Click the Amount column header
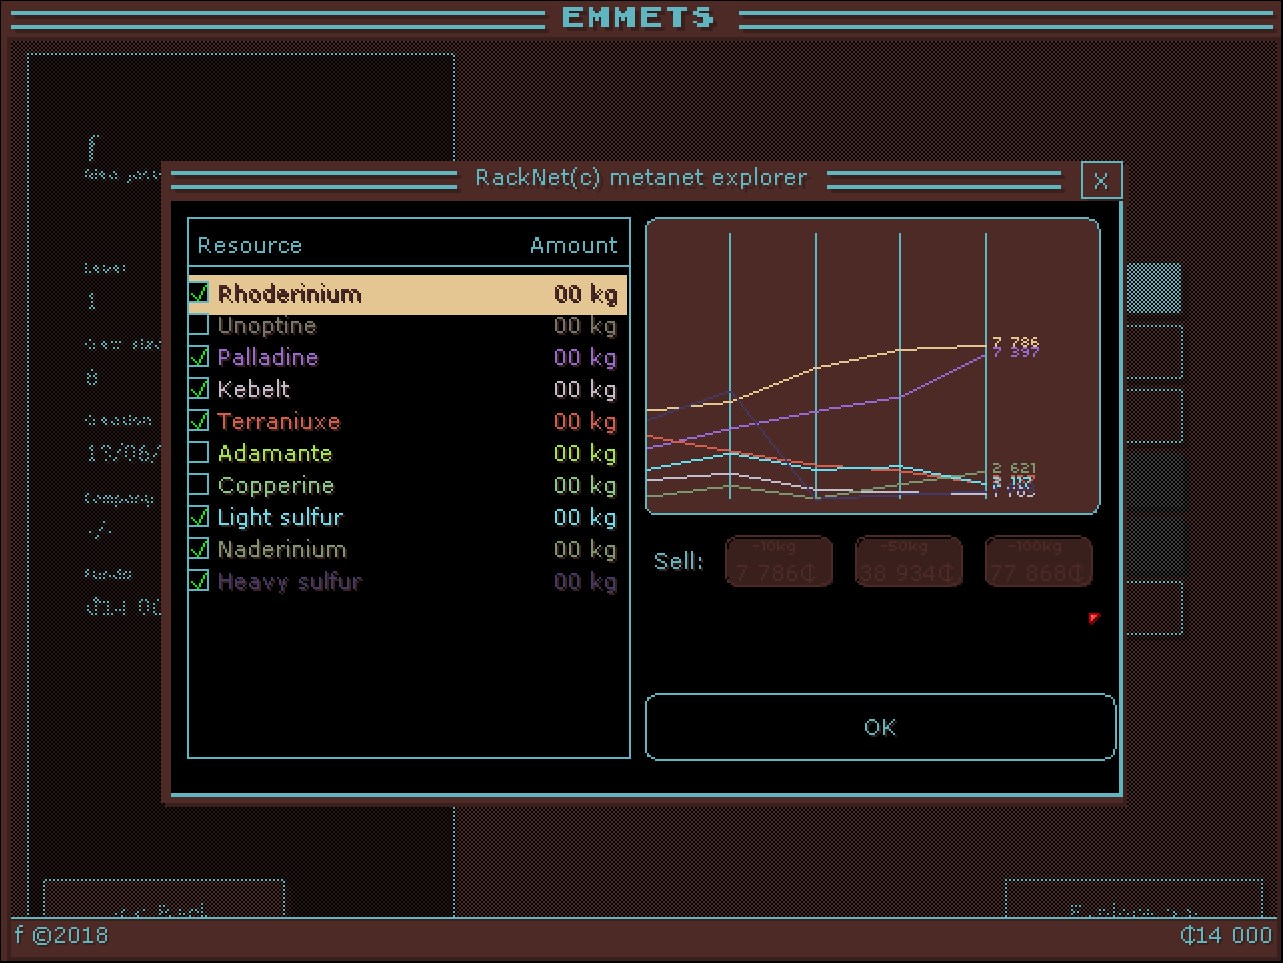The width and height of the screenshot is (1283, 963). 573,246
